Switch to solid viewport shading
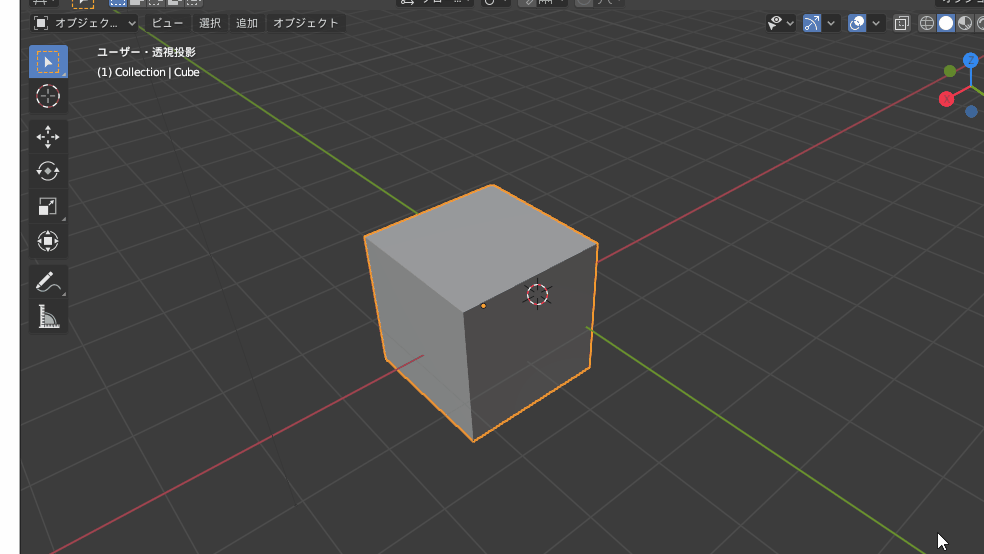The image size is (984, 554). tap(946, 23)
